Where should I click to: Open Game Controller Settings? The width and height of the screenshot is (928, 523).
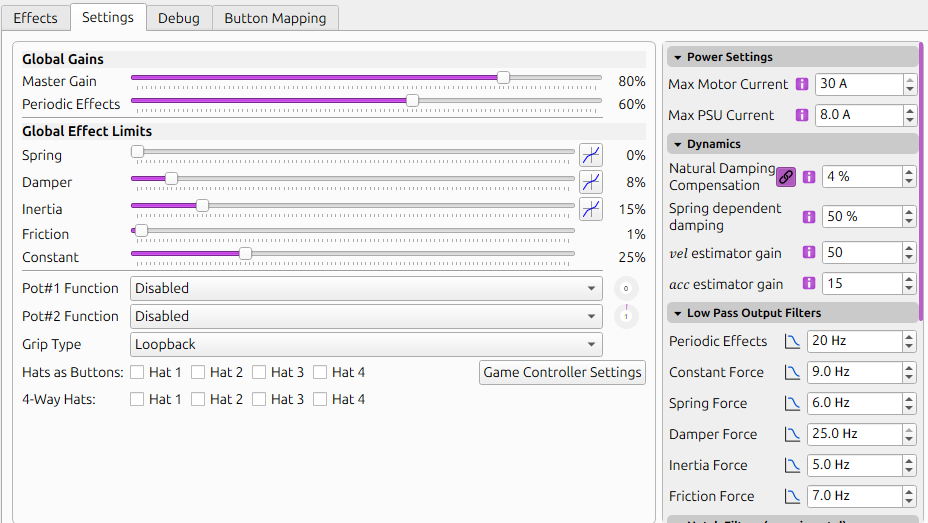click(562, 372)
